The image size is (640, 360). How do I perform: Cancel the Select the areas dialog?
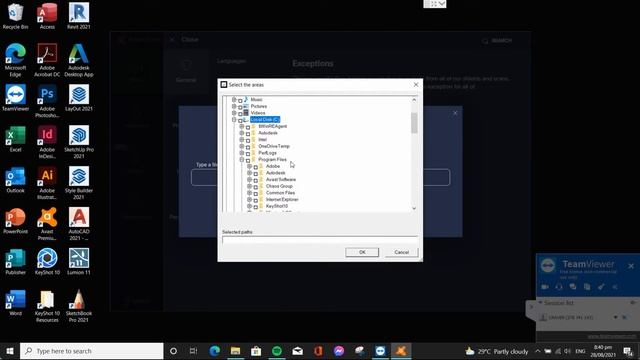click(x=402, y=252)
